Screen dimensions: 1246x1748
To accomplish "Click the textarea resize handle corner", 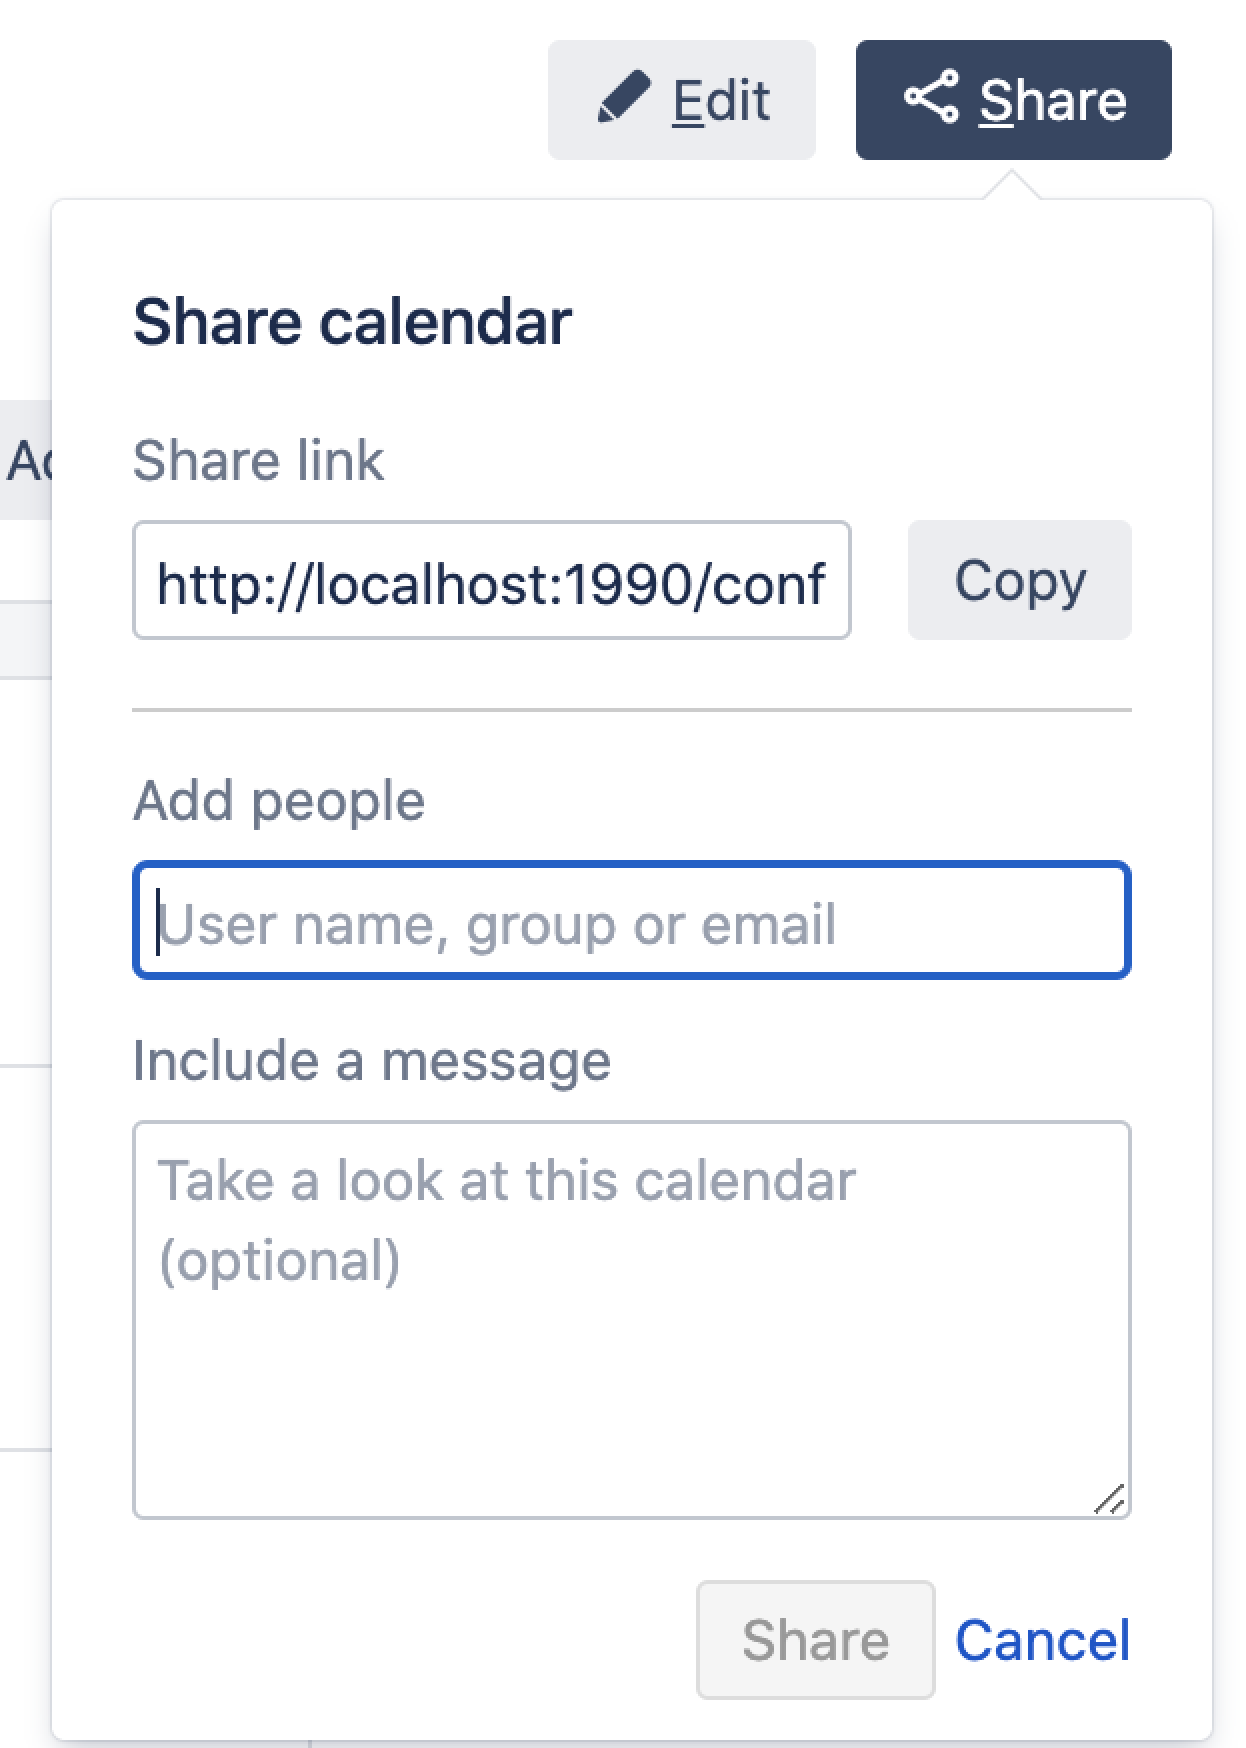I will (x=1109, y=1499).
